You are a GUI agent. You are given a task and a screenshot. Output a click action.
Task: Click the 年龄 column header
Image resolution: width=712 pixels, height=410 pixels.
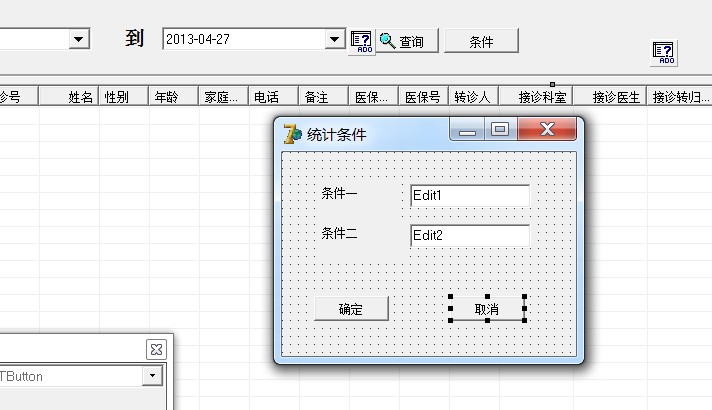pyautogui.click(x=173, y=97)
